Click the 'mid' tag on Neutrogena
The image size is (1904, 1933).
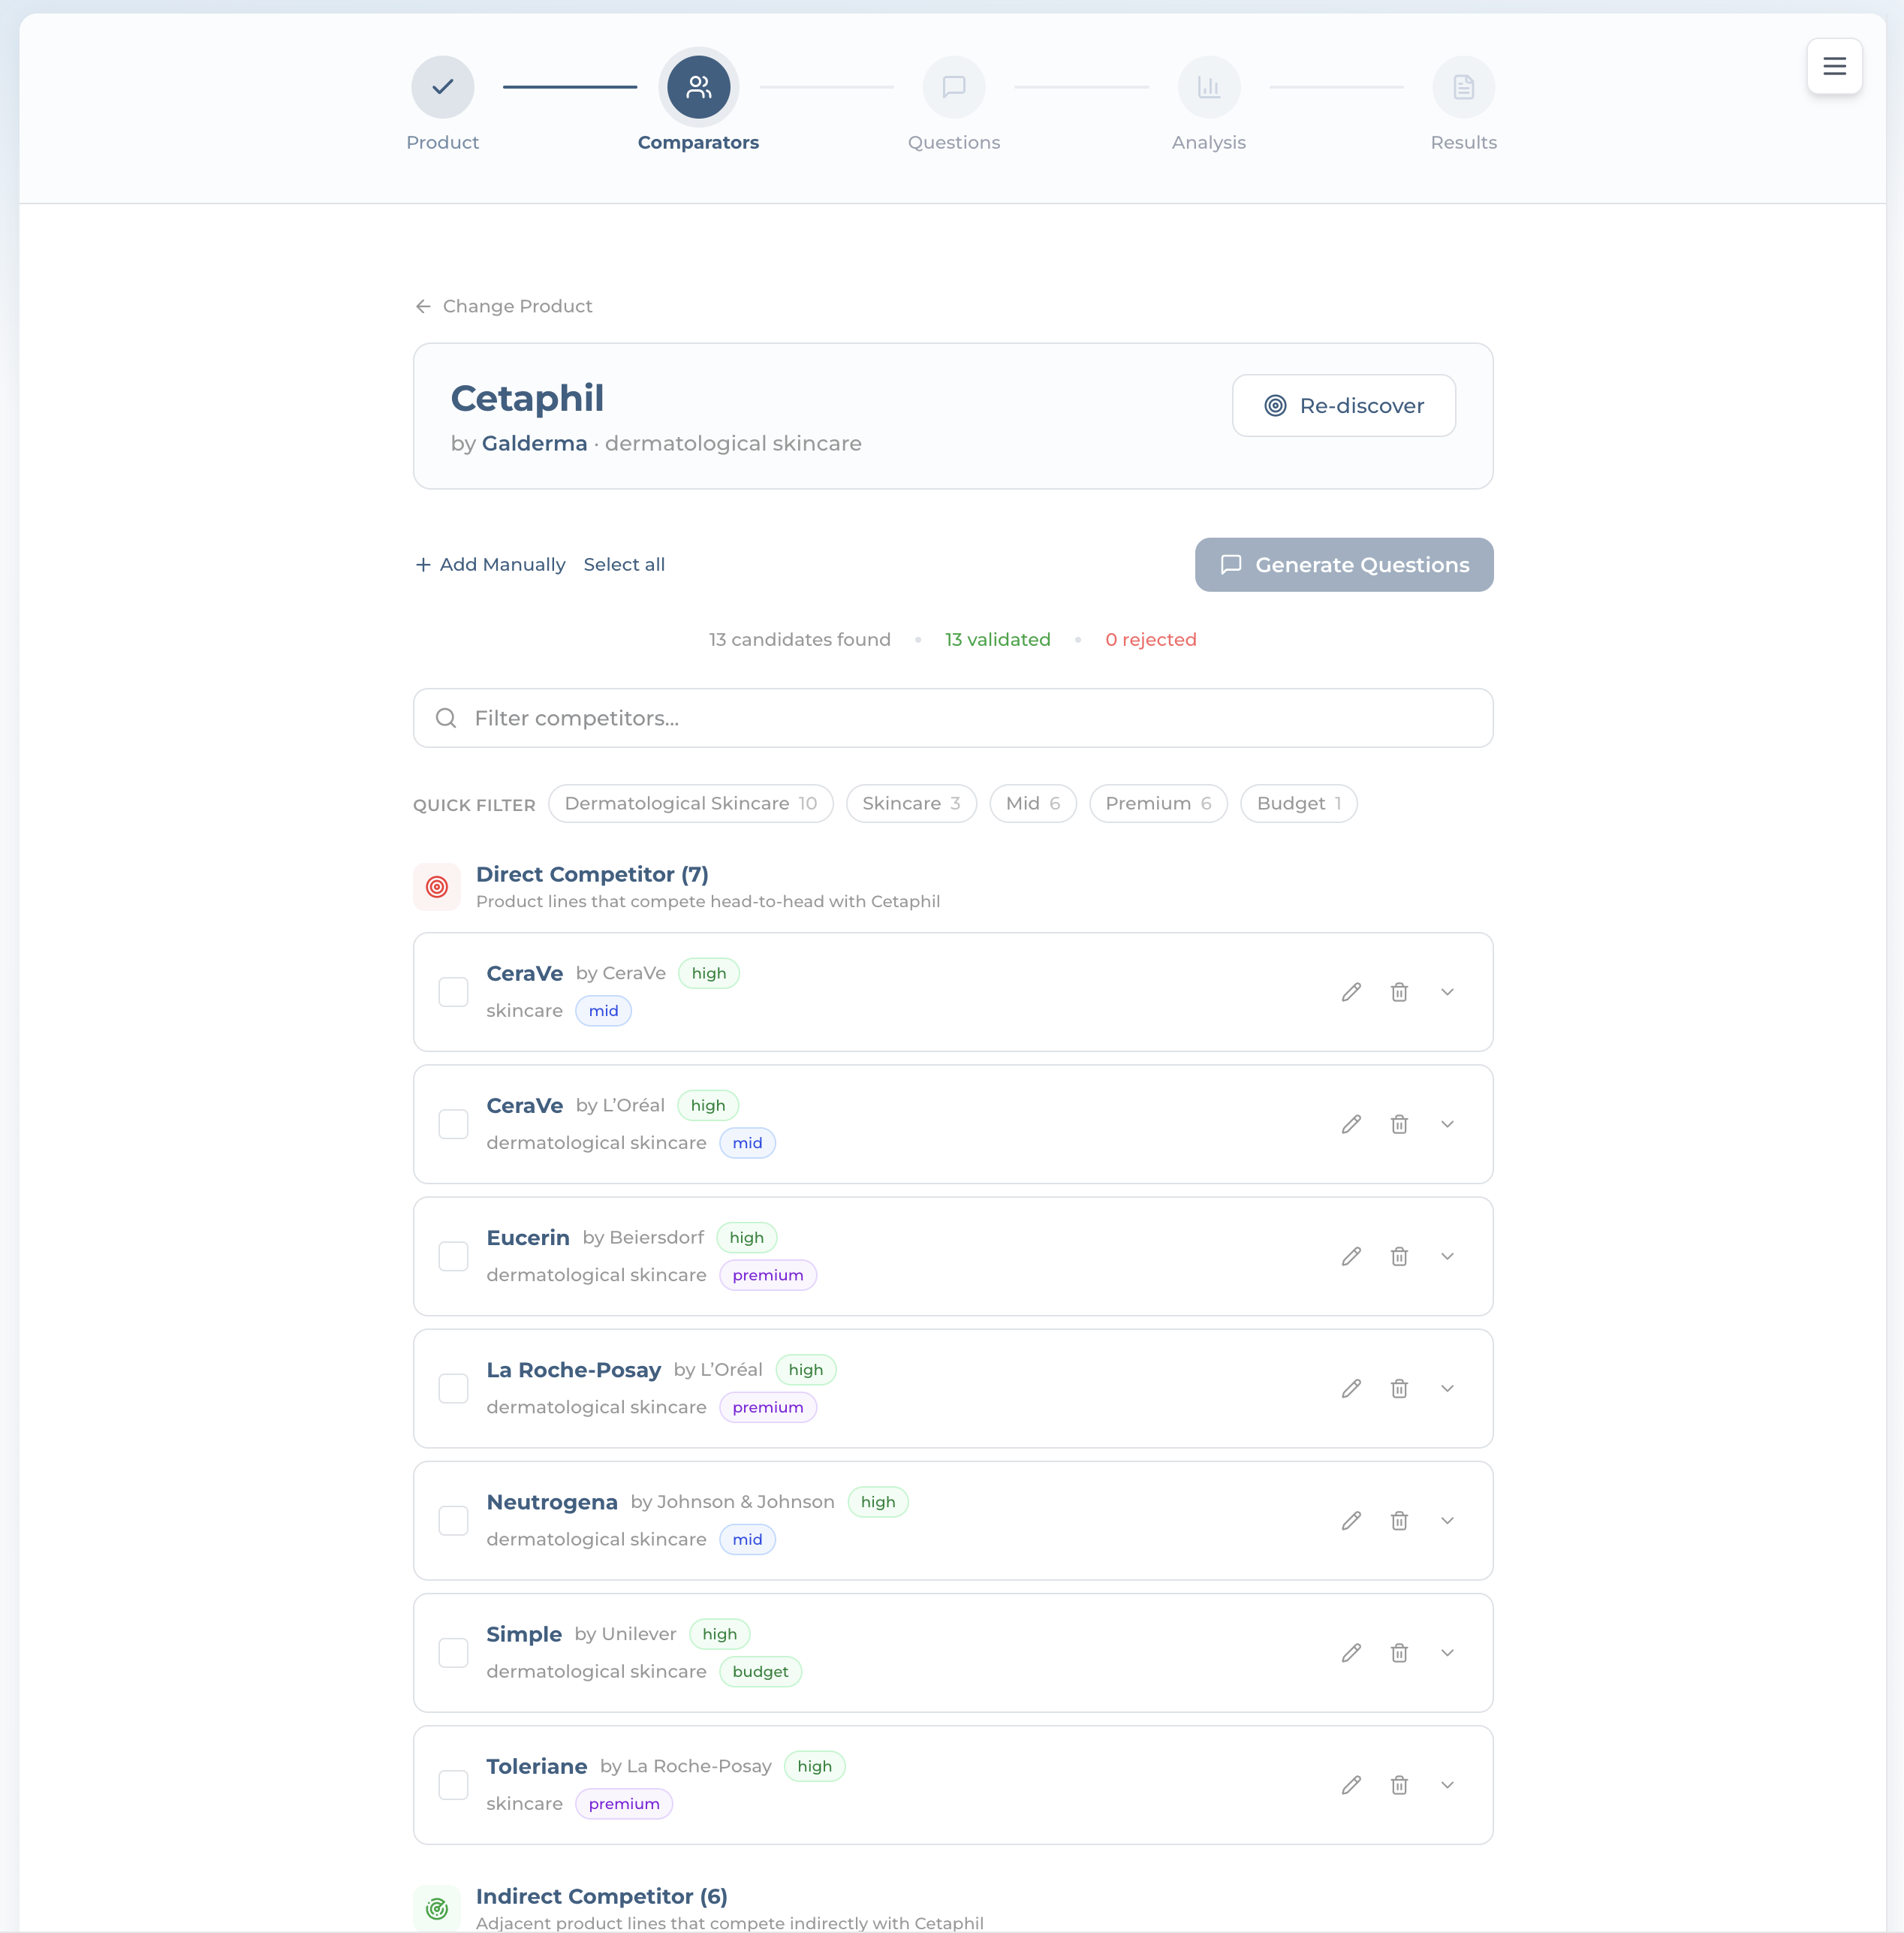coord(747,1540)
